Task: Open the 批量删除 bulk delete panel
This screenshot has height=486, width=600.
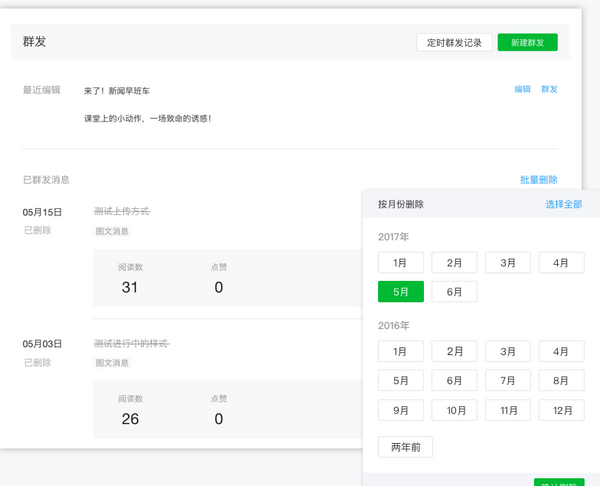Action: pyautogui.click(x=538, y=180)
